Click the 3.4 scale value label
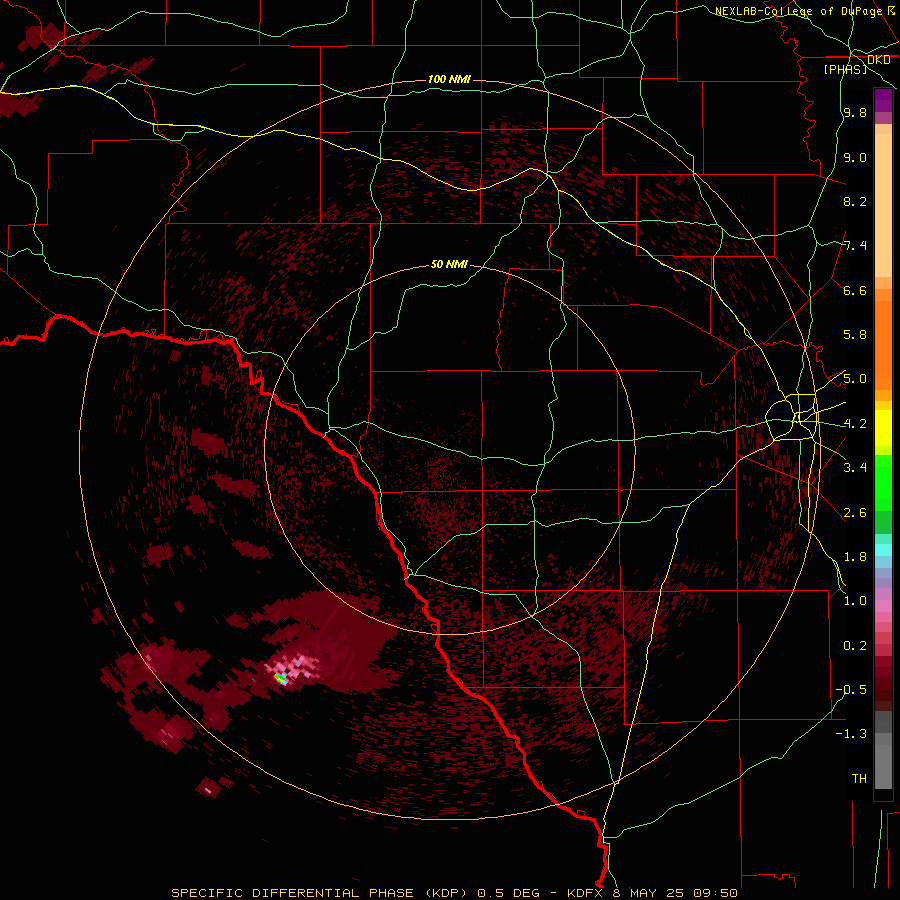The height and width of the screenshot is (900, 900). point(855,468)
